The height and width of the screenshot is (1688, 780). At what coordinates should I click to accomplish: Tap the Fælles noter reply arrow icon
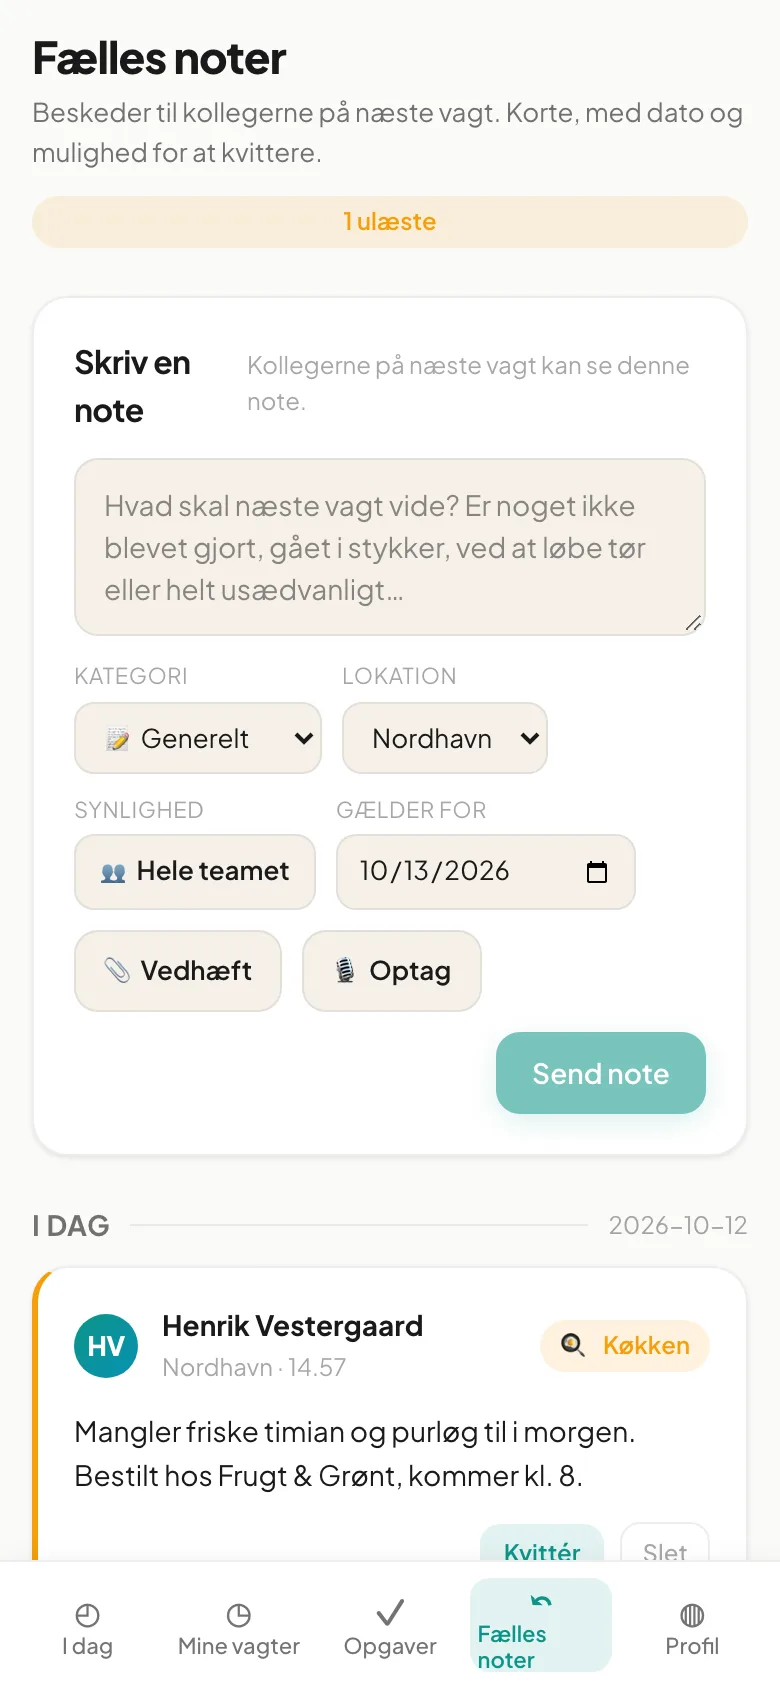(541, 1602)
